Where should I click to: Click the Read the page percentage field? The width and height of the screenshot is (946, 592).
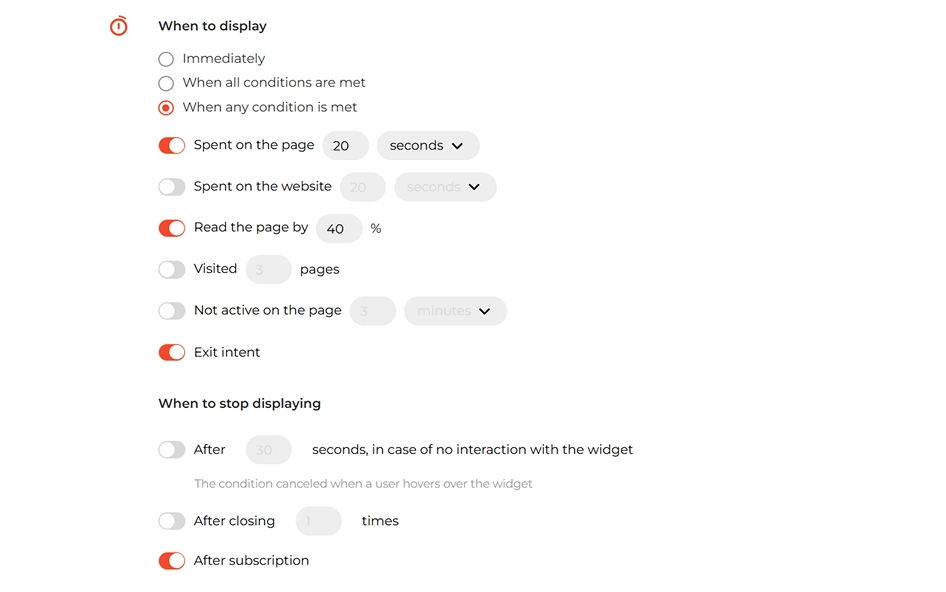(339, 228)
